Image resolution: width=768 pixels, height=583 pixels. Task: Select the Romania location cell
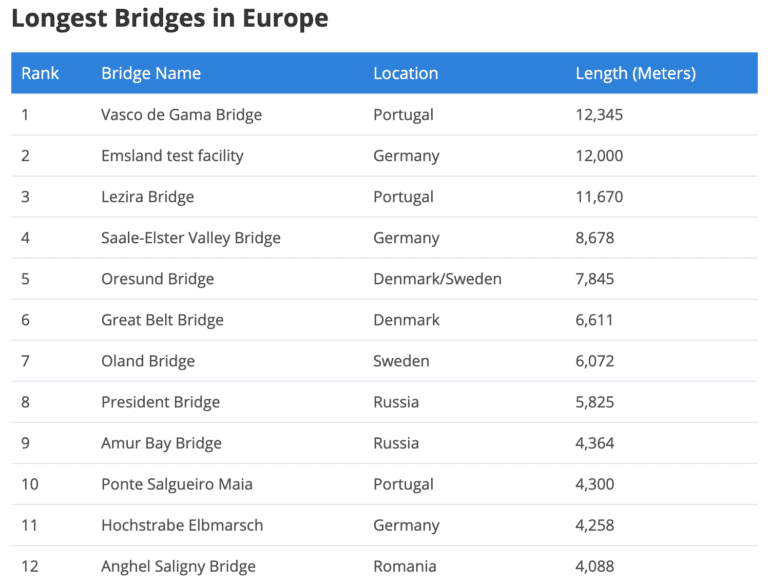pyautogui.click(x=404, y=566)
